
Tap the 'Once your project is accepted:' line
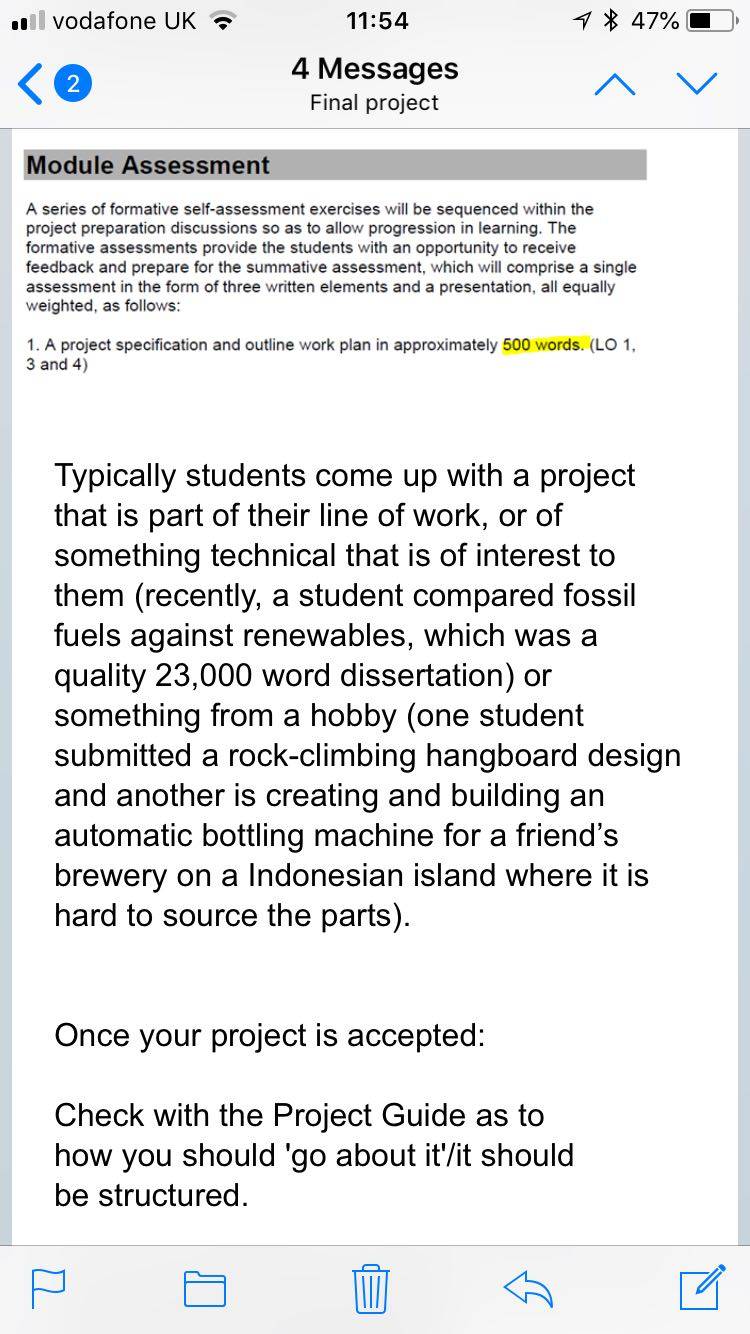[x=270, y=1035]
